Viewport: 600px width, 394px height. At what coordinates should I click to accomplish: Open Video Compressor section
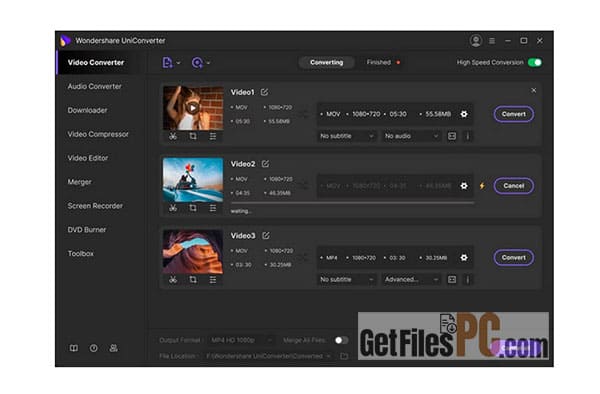coord(98,134)
